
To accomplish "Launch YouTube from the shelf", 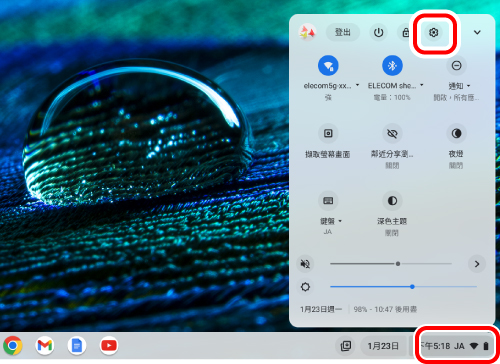I will (x=109, y=346).
